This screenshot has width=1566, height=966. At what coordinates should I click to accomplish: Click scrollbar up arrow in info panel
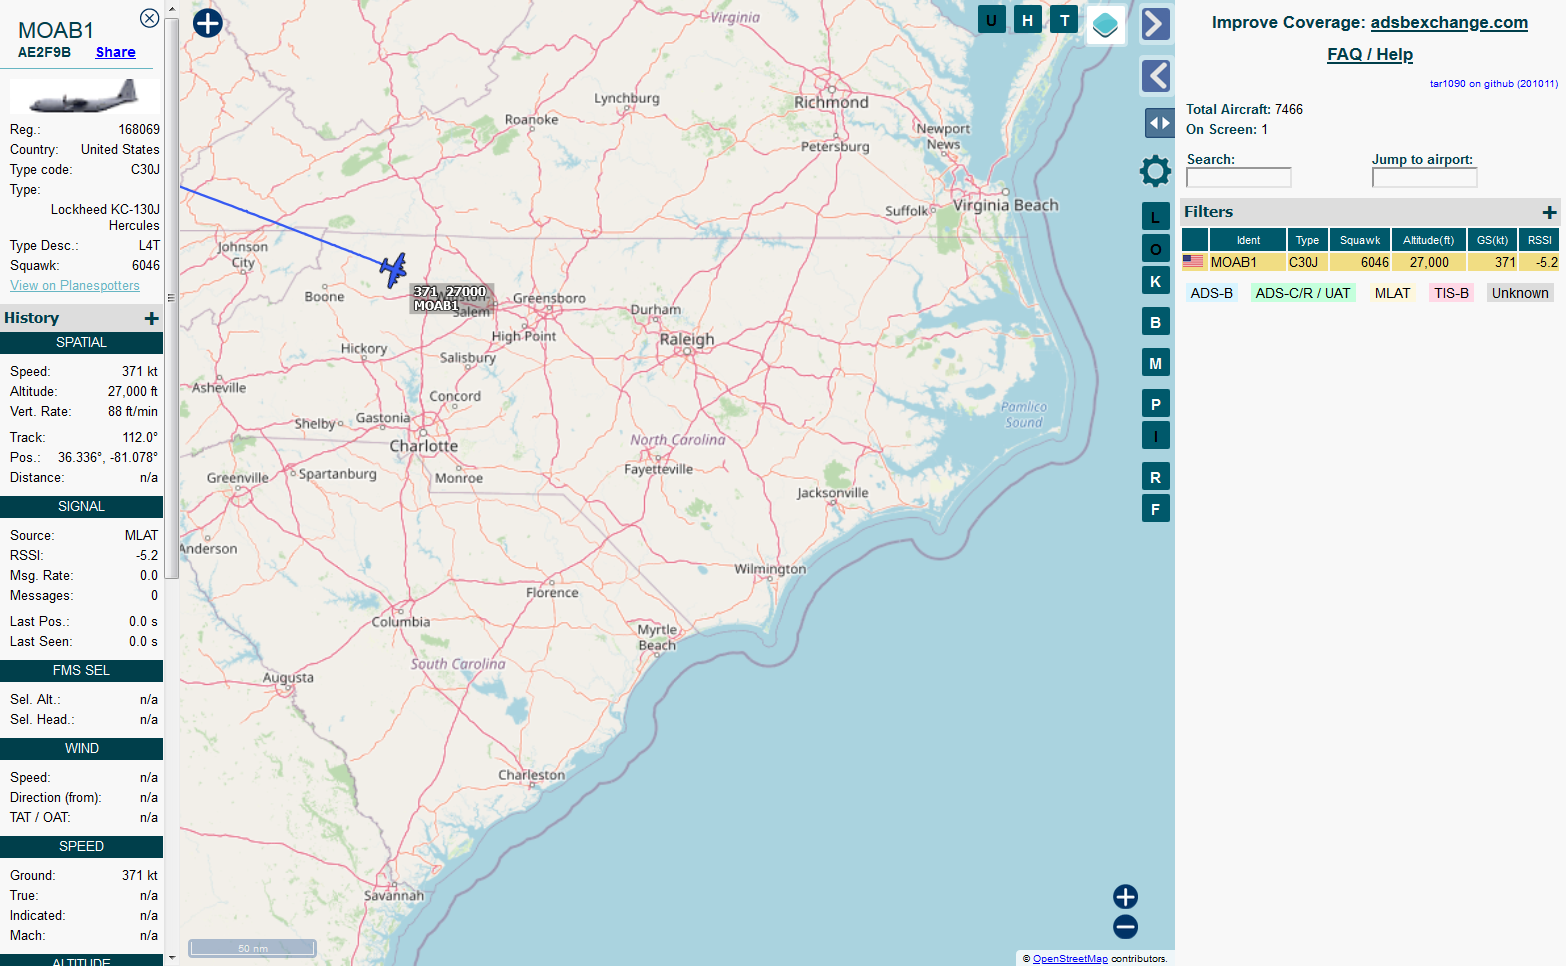pyautogui.click(x=171, y=8)
